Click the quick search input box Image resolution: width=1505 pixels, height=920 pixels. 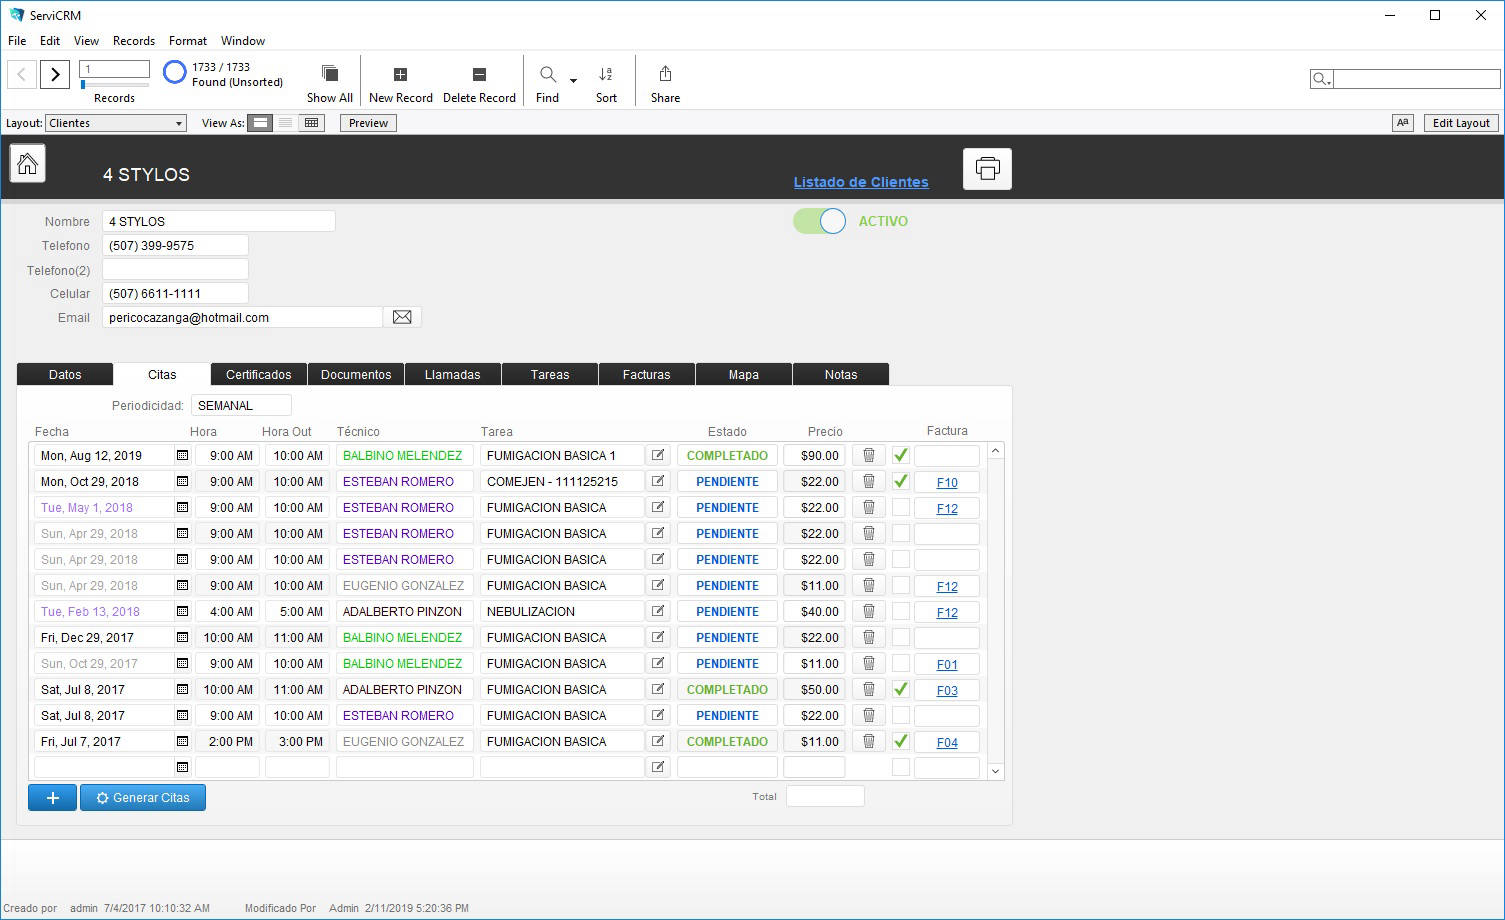coord(1417,79)
